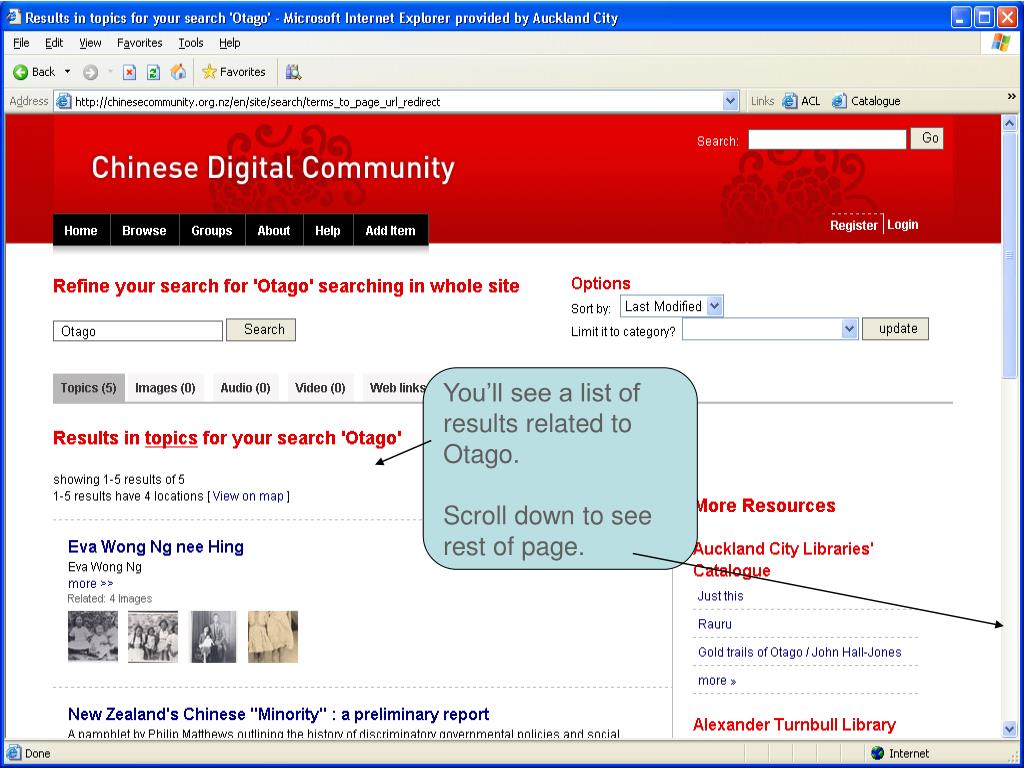Viewport: 1024px width, 768px height.
Task: Click the Back arrow icon in toolbar
Action: pyautogui.click(x=20, y=72)
